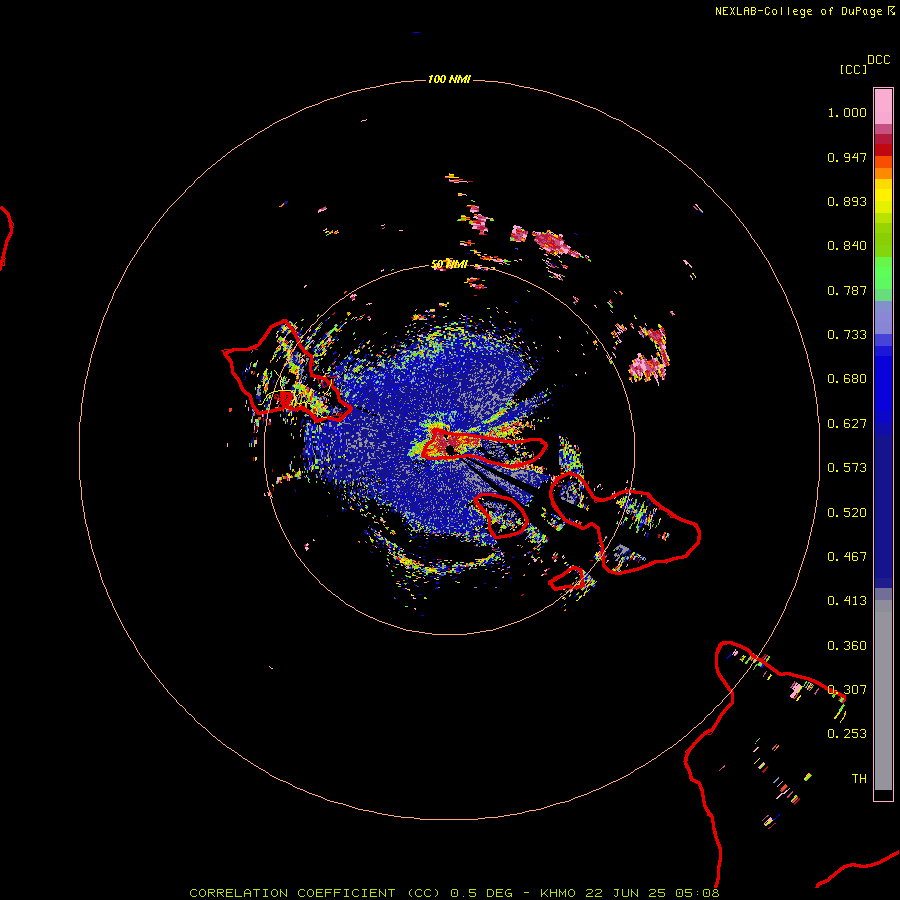Click the 50 NMI range ring label
Viewport: 900px width, 900px height.
pyautogui.click(x=449, y=264)
